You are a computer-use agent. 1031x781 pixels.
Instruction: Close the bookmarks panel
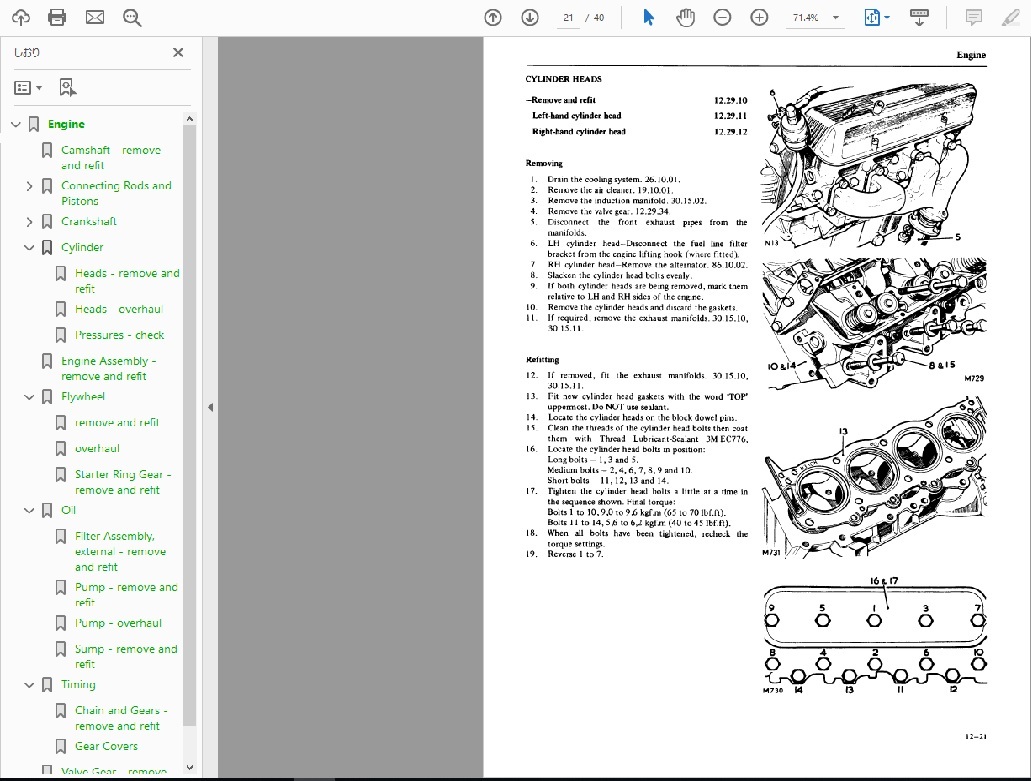click(x=178, y=53)
